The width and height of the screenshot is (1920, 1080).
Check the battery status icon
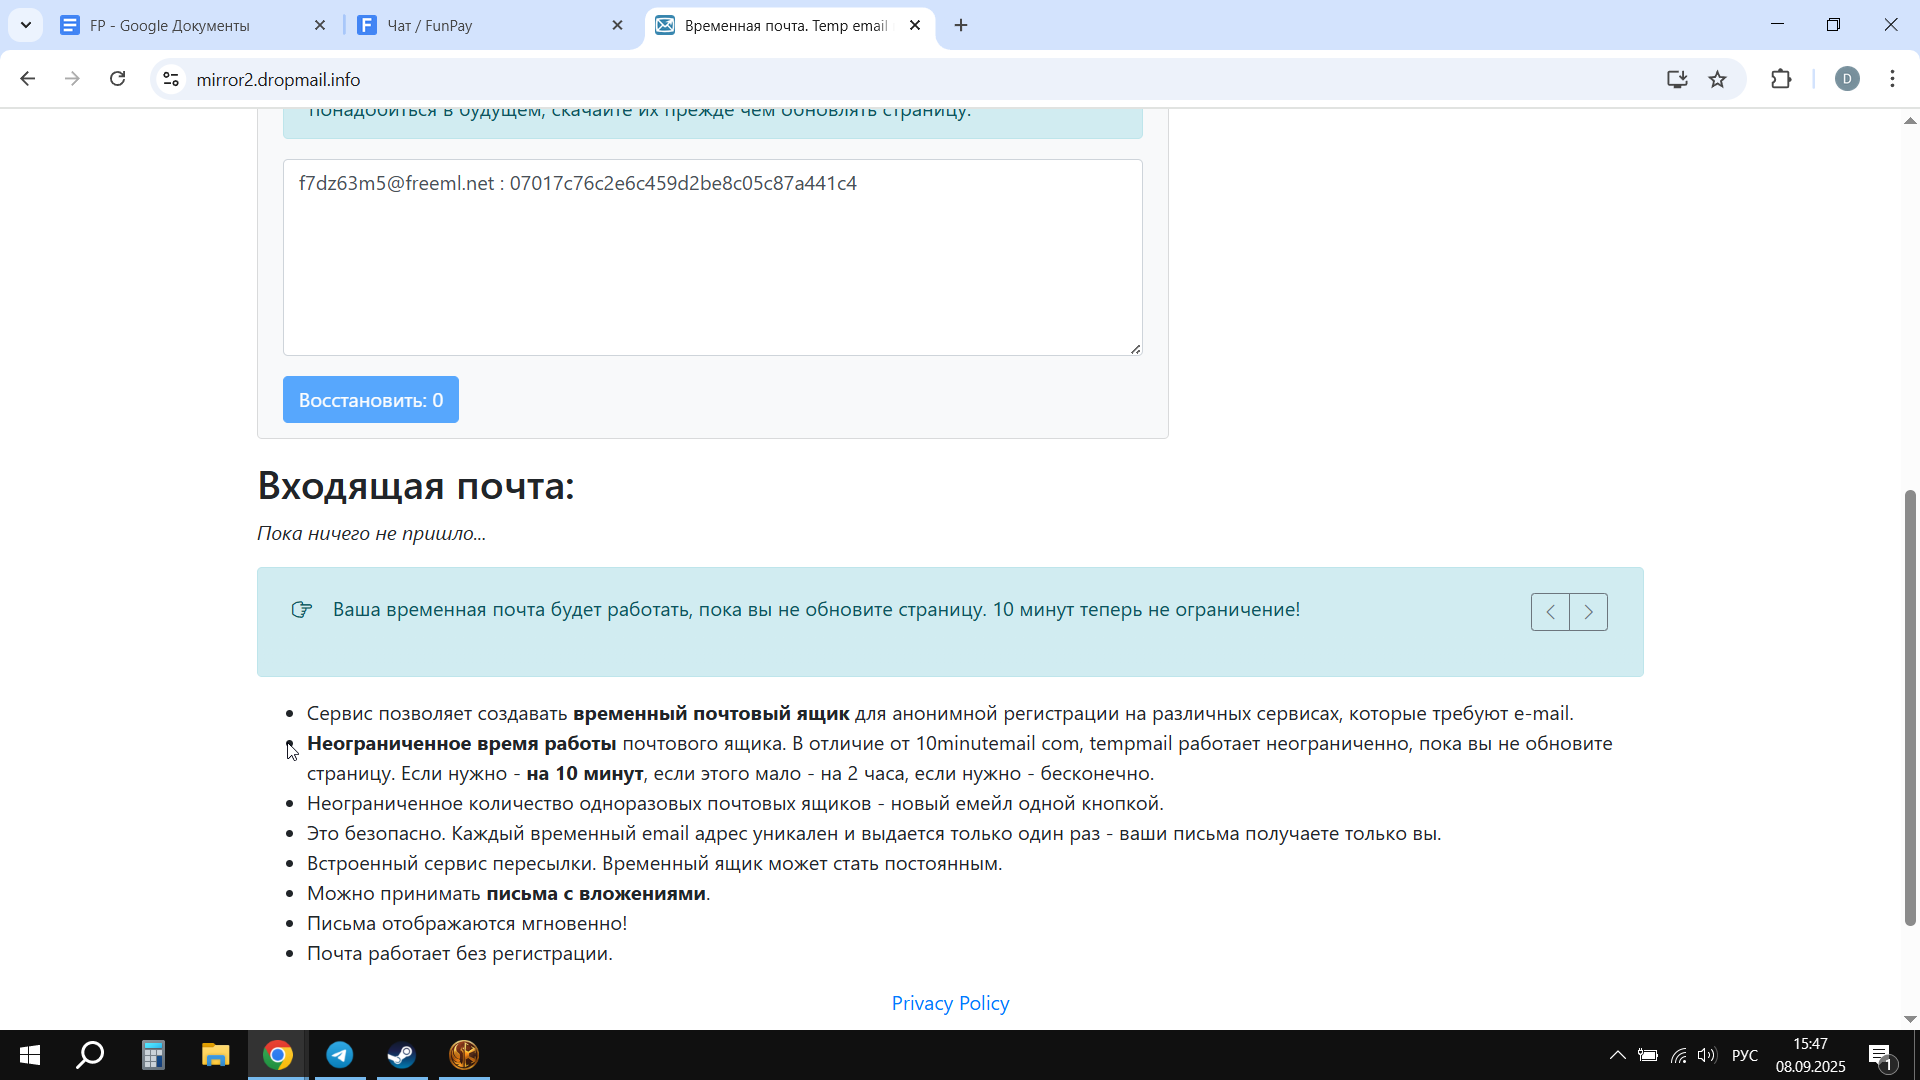[x=1648, y=1055]
